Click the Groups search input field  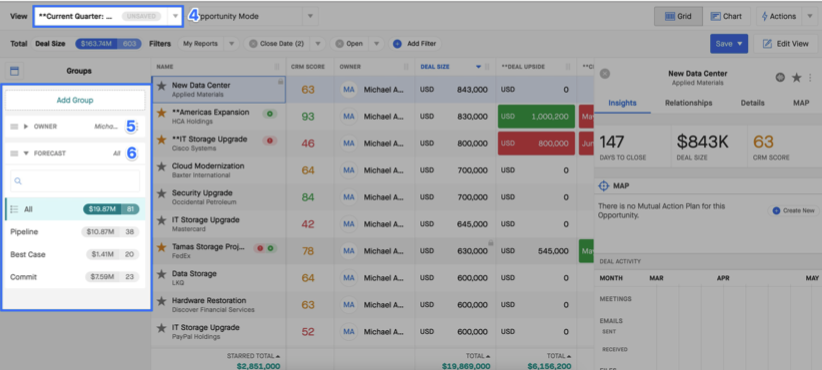point(75,181)
